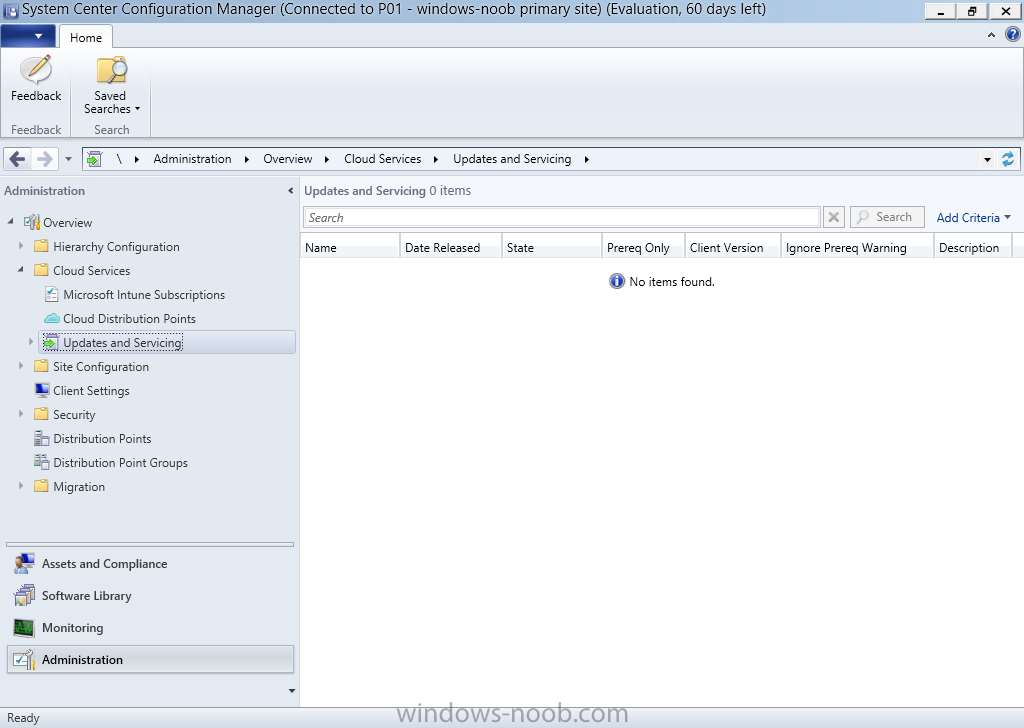Click Updates and Servicing breadcrumb item

point(512,159)
